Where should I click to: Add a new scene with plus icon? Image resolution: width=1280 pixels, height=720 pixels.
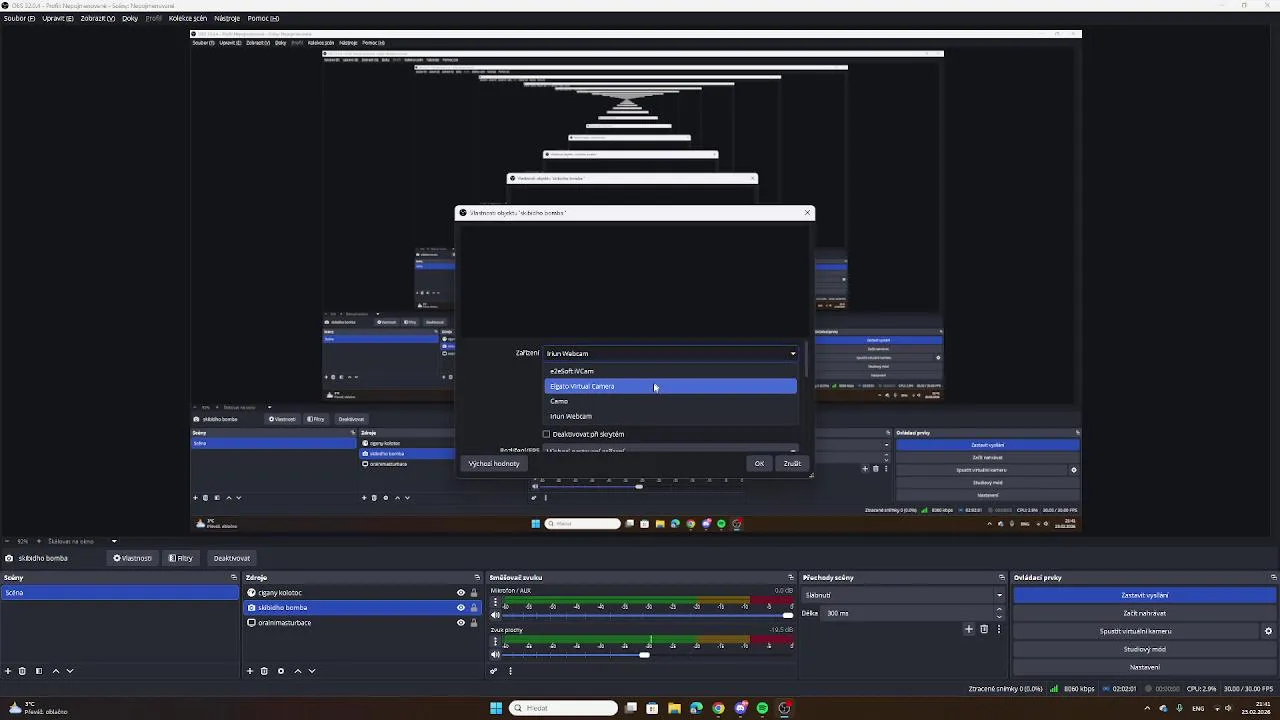click(8, 671)
